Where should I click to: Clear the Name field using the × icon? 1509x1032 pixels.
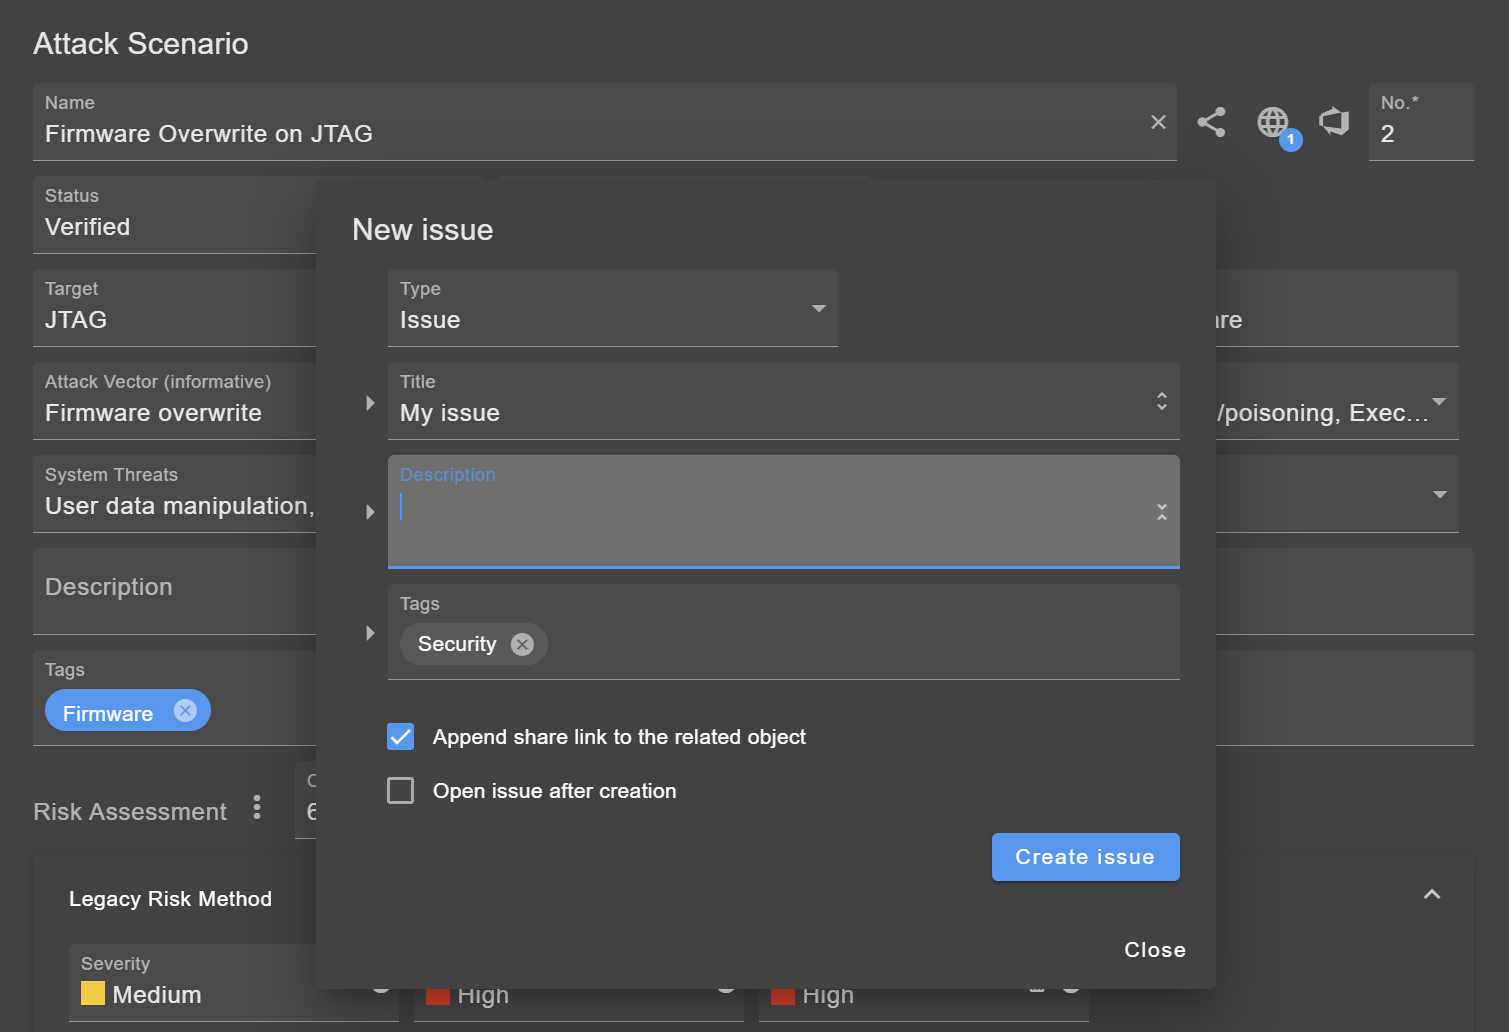pyautogui.click(x=1157, y=122)
